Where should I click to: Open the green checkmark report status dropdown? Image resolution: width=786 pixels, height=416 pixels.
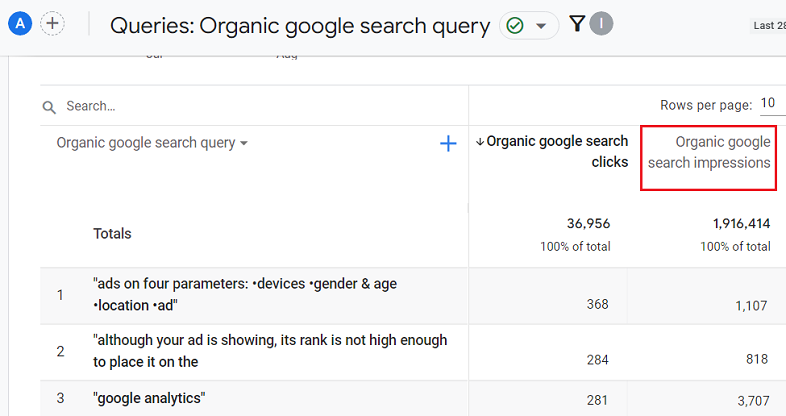529,25
